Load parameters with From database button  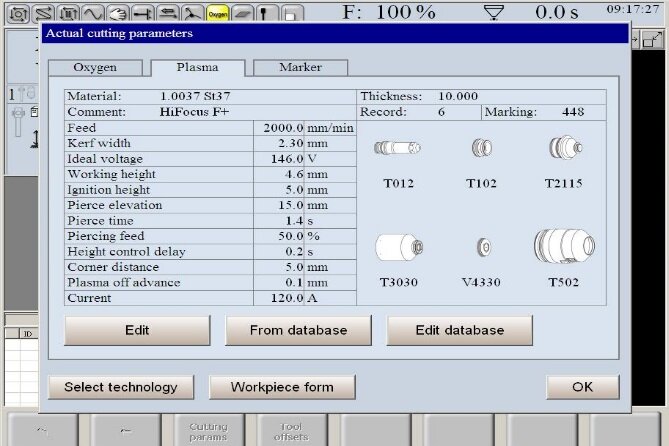click(x=298, y=330)
